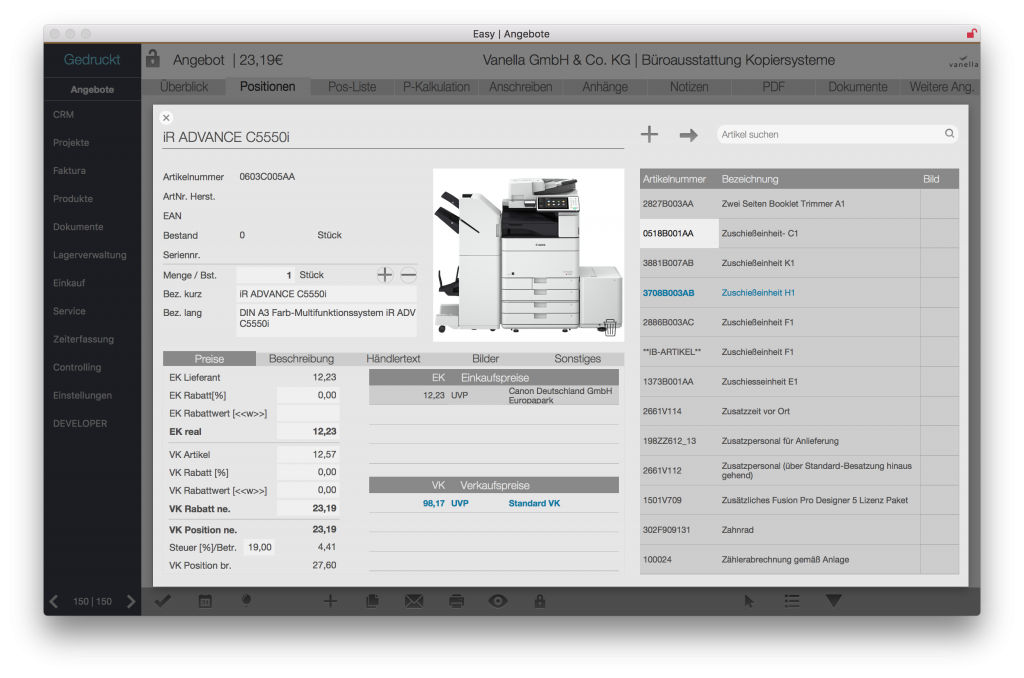The height and width of the screenshot is (678, 1024).
Task: Click the red unlock icon in title bar
Action: [x=972, y=33]
